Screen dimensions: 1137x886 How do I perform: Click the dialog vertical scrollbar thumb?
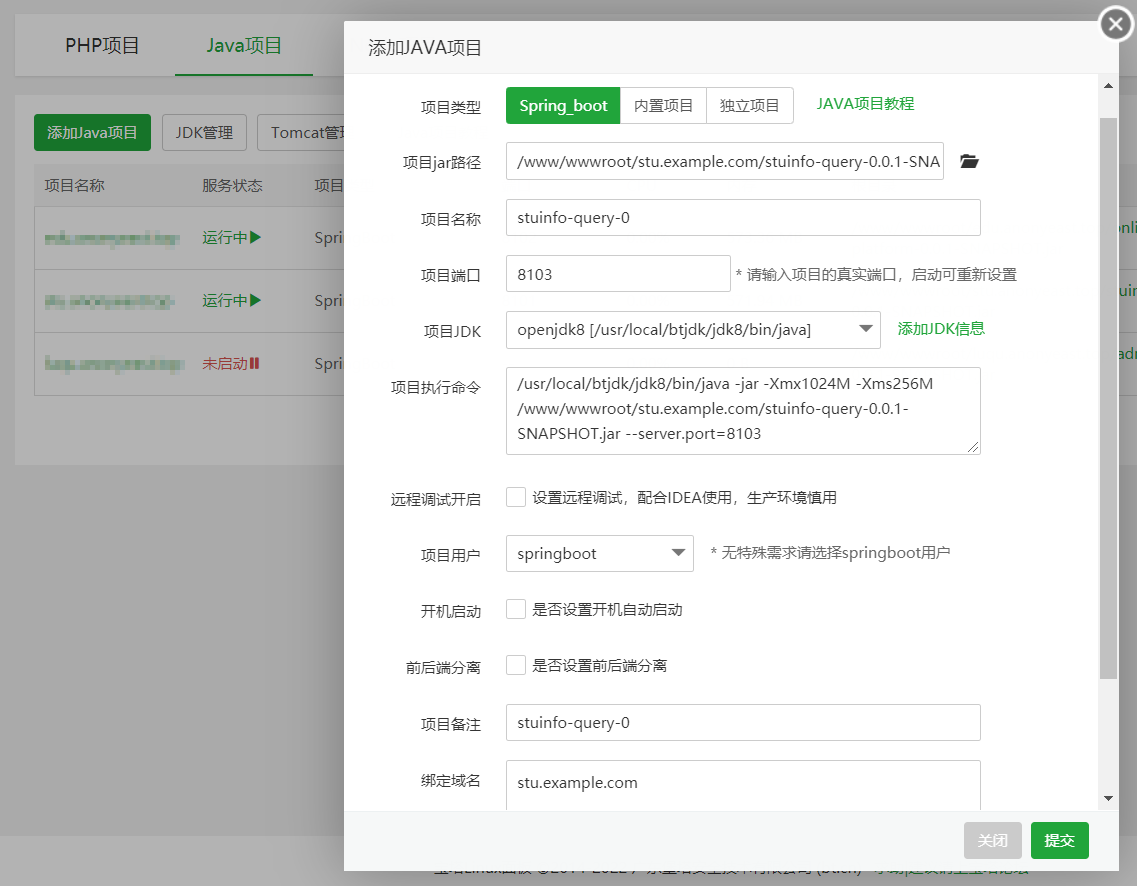coord(1108,398)
